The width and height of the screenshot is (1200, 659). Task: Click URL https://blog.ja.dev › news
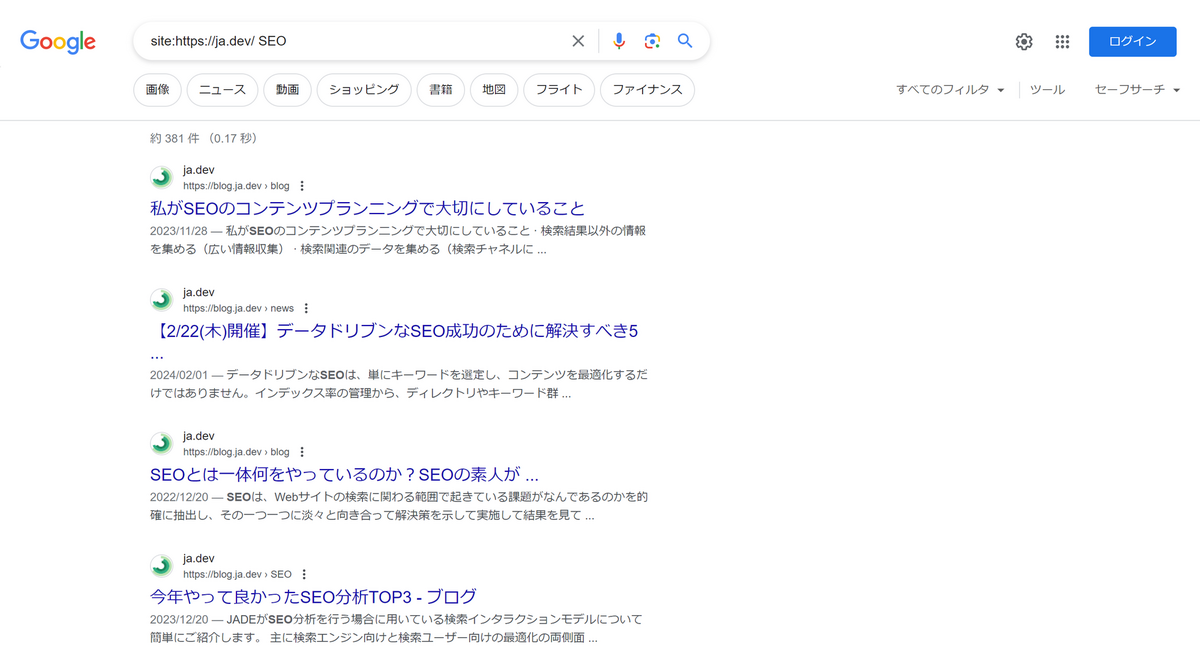pos(238,308)
